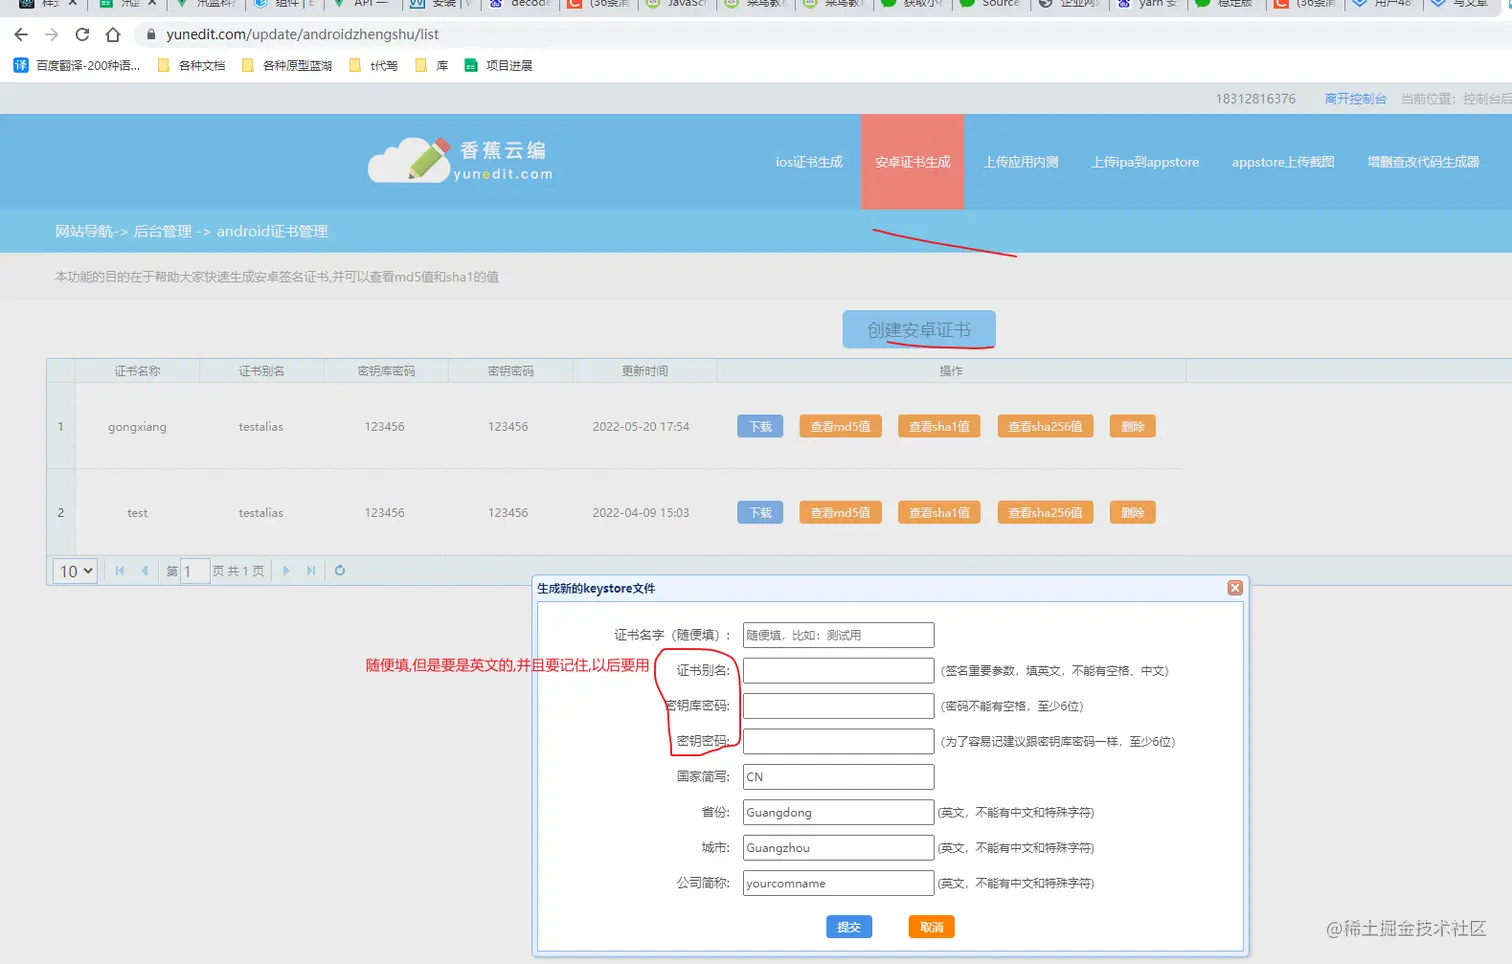Close the 生成新的keystore文件 dialog

[x=1235, y=588]
